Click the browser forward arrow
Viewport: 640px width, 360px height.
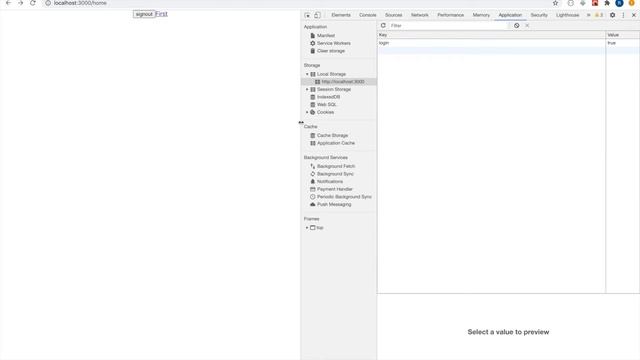pos(20,3)
